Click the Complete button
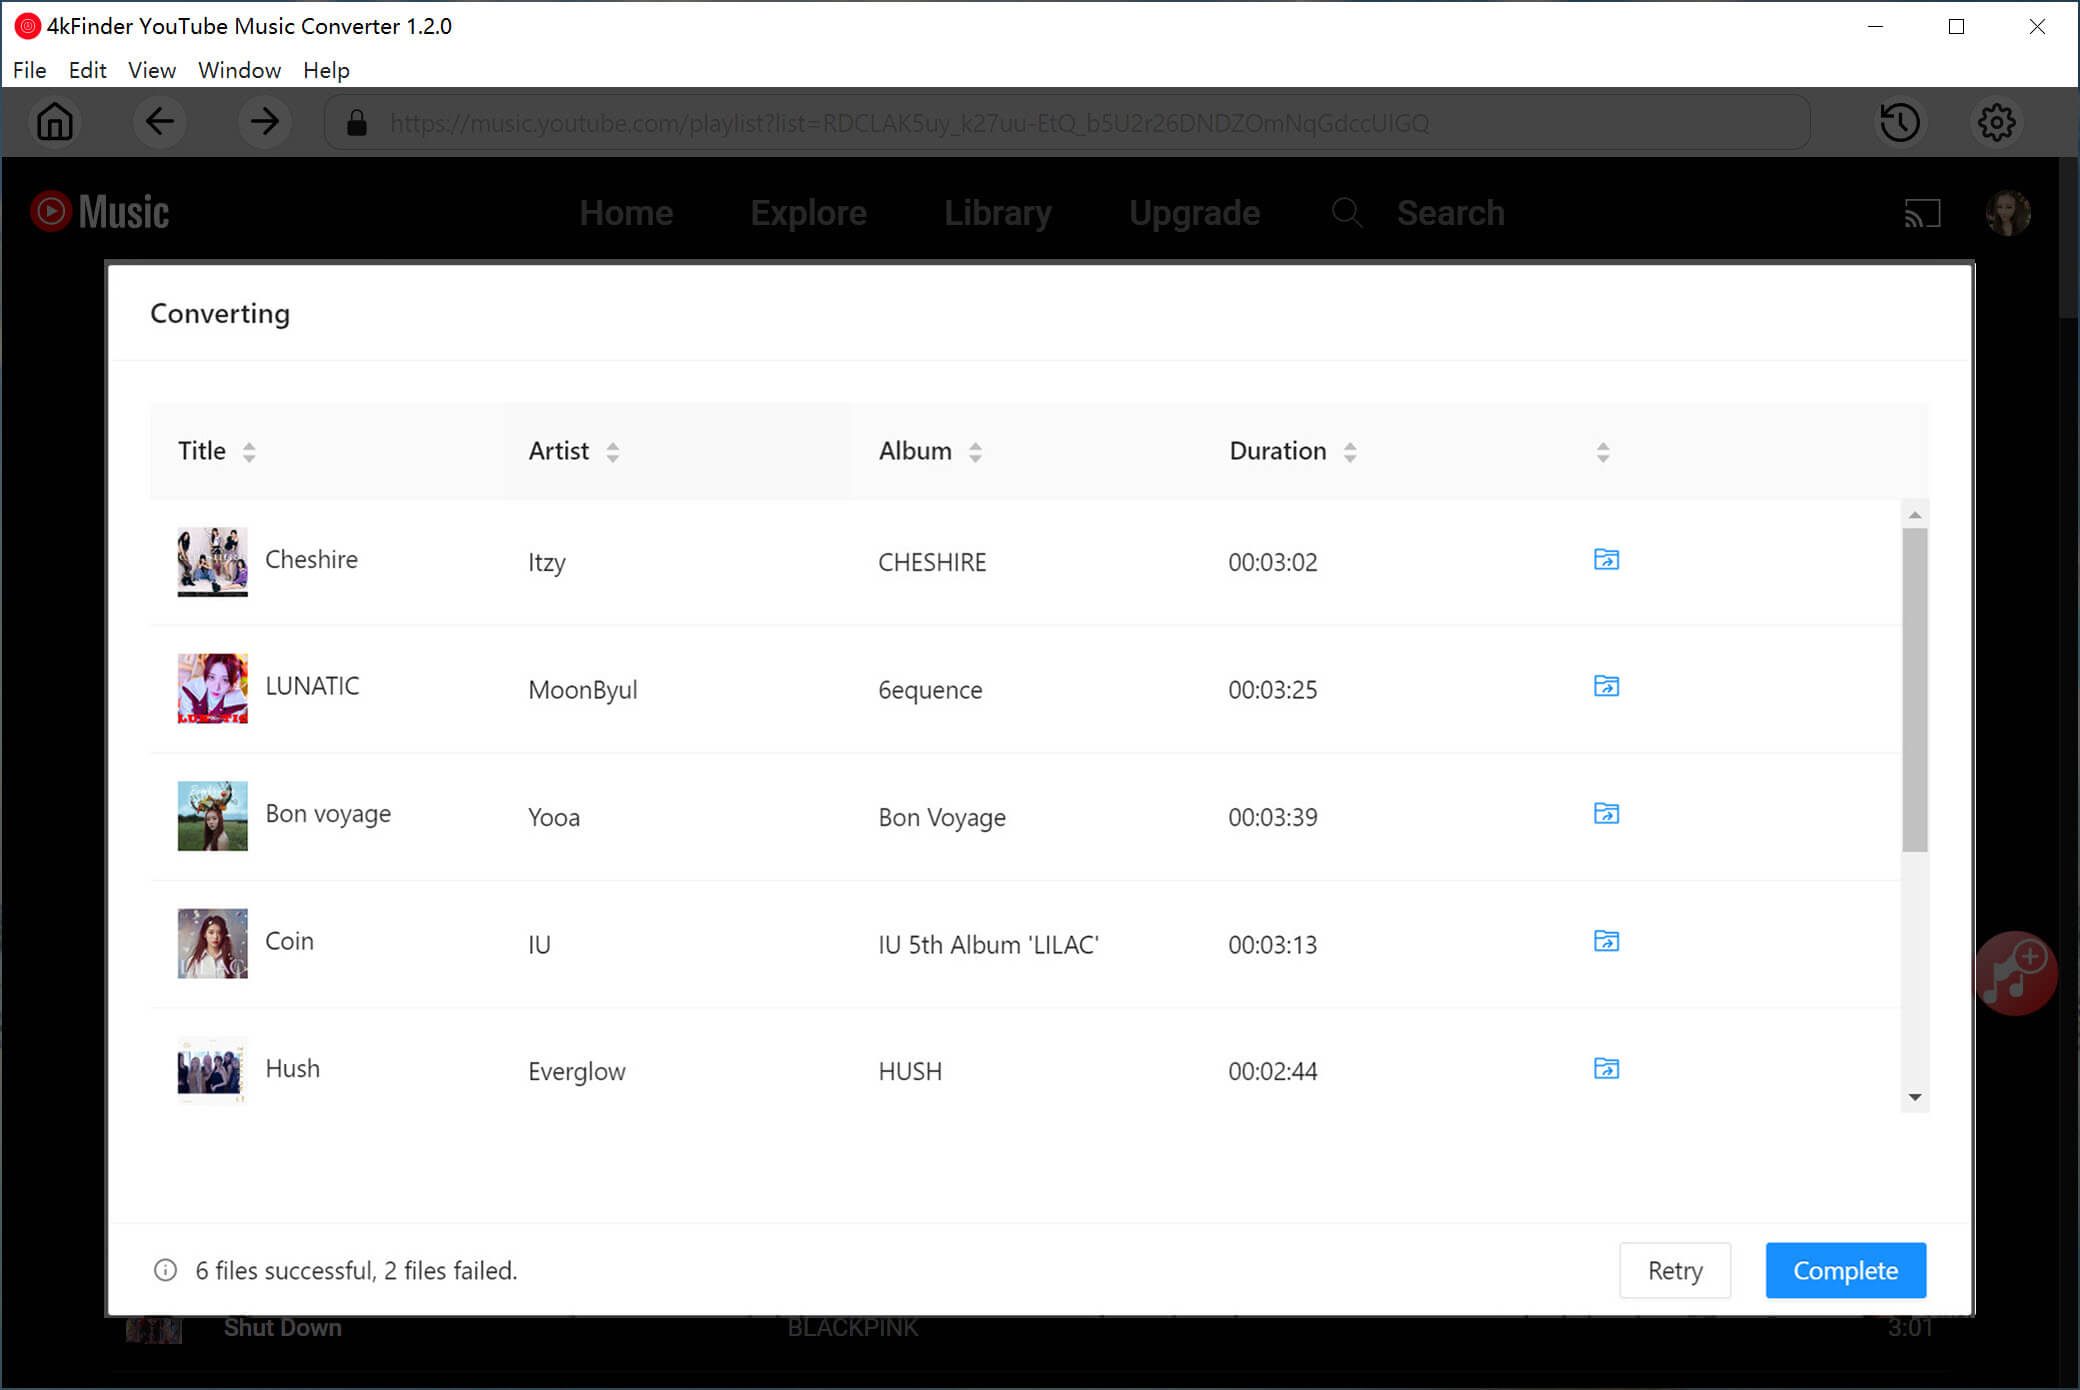The image size is (2080, 1390). pyautogui.click(x=1844, y=1271)
